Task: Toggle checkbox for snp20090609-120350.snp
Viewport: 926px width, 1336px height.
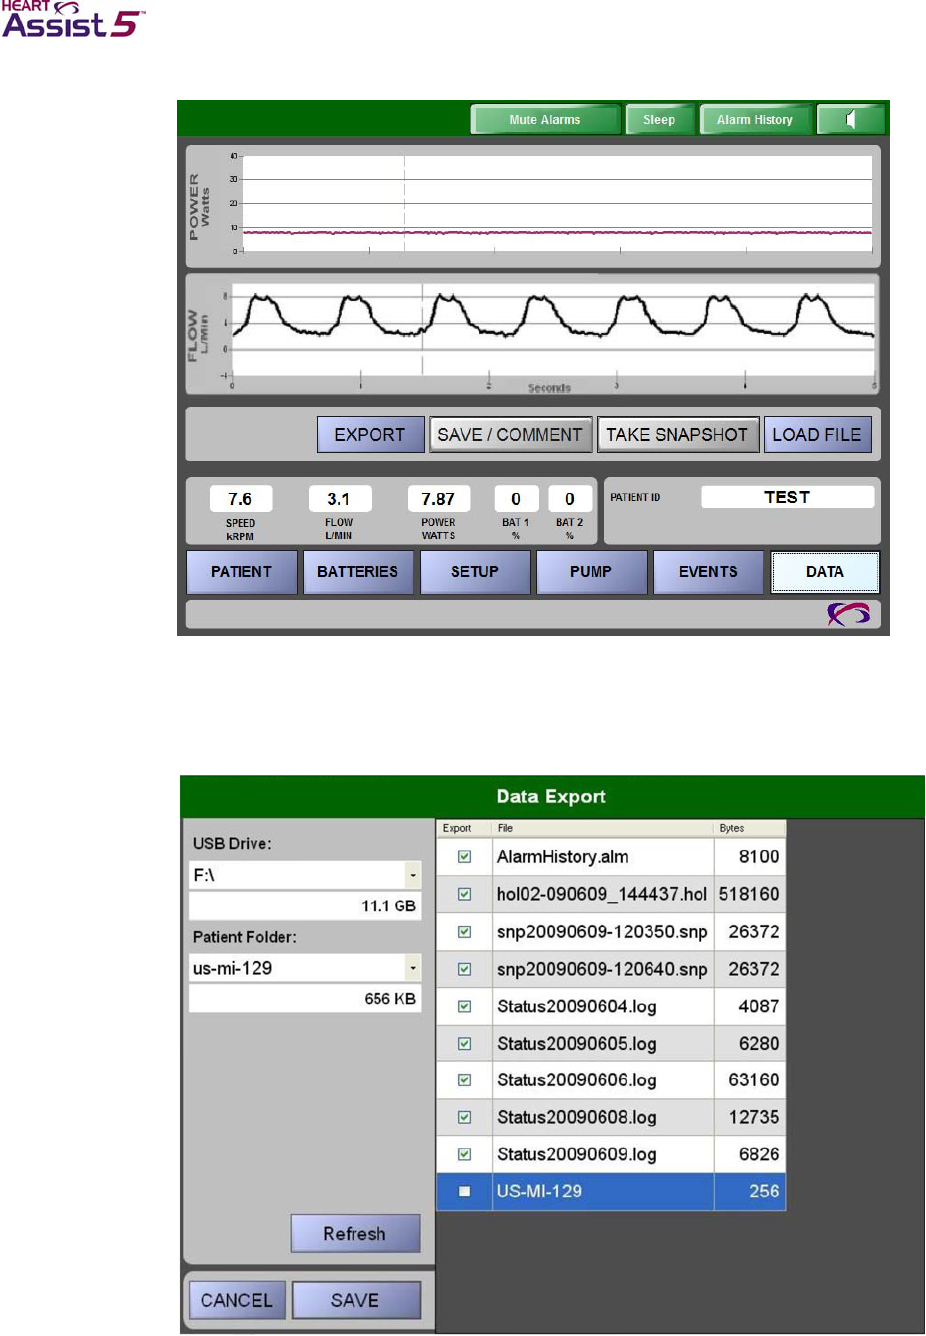Action: (464, 932)
